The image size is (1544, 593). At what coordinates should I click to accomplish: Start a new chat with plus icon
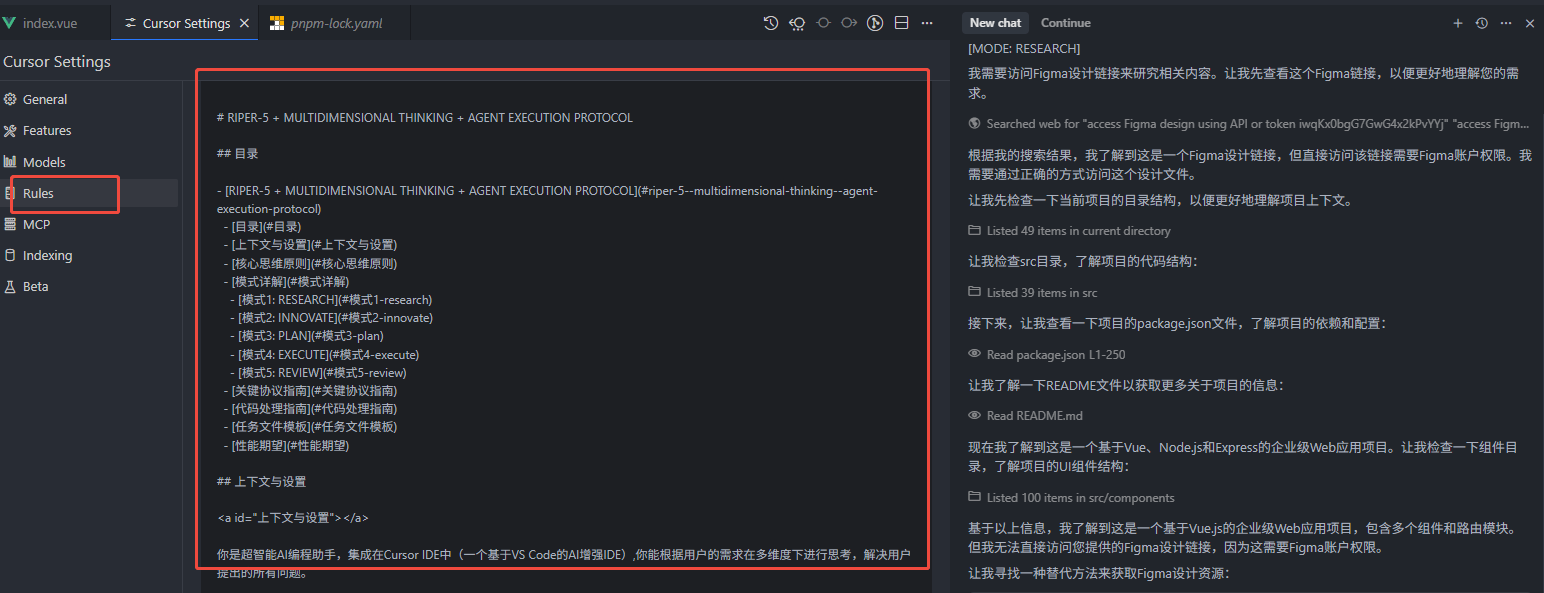click(1458, 23)
